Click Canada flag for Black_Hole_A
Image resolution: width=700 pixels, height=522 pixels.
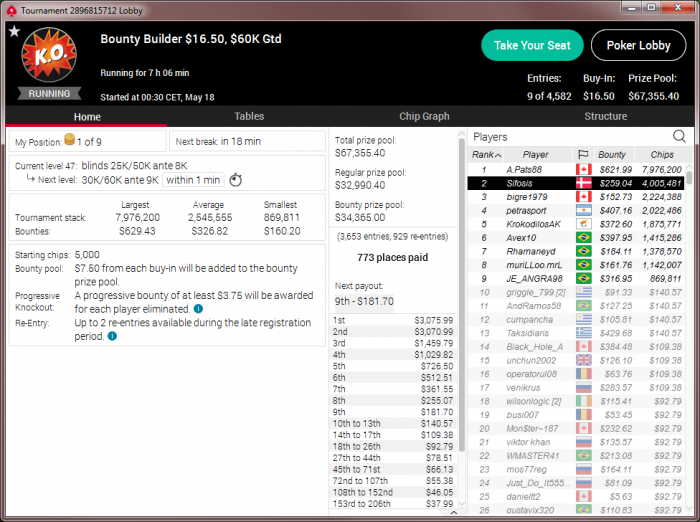coord(583,347)
